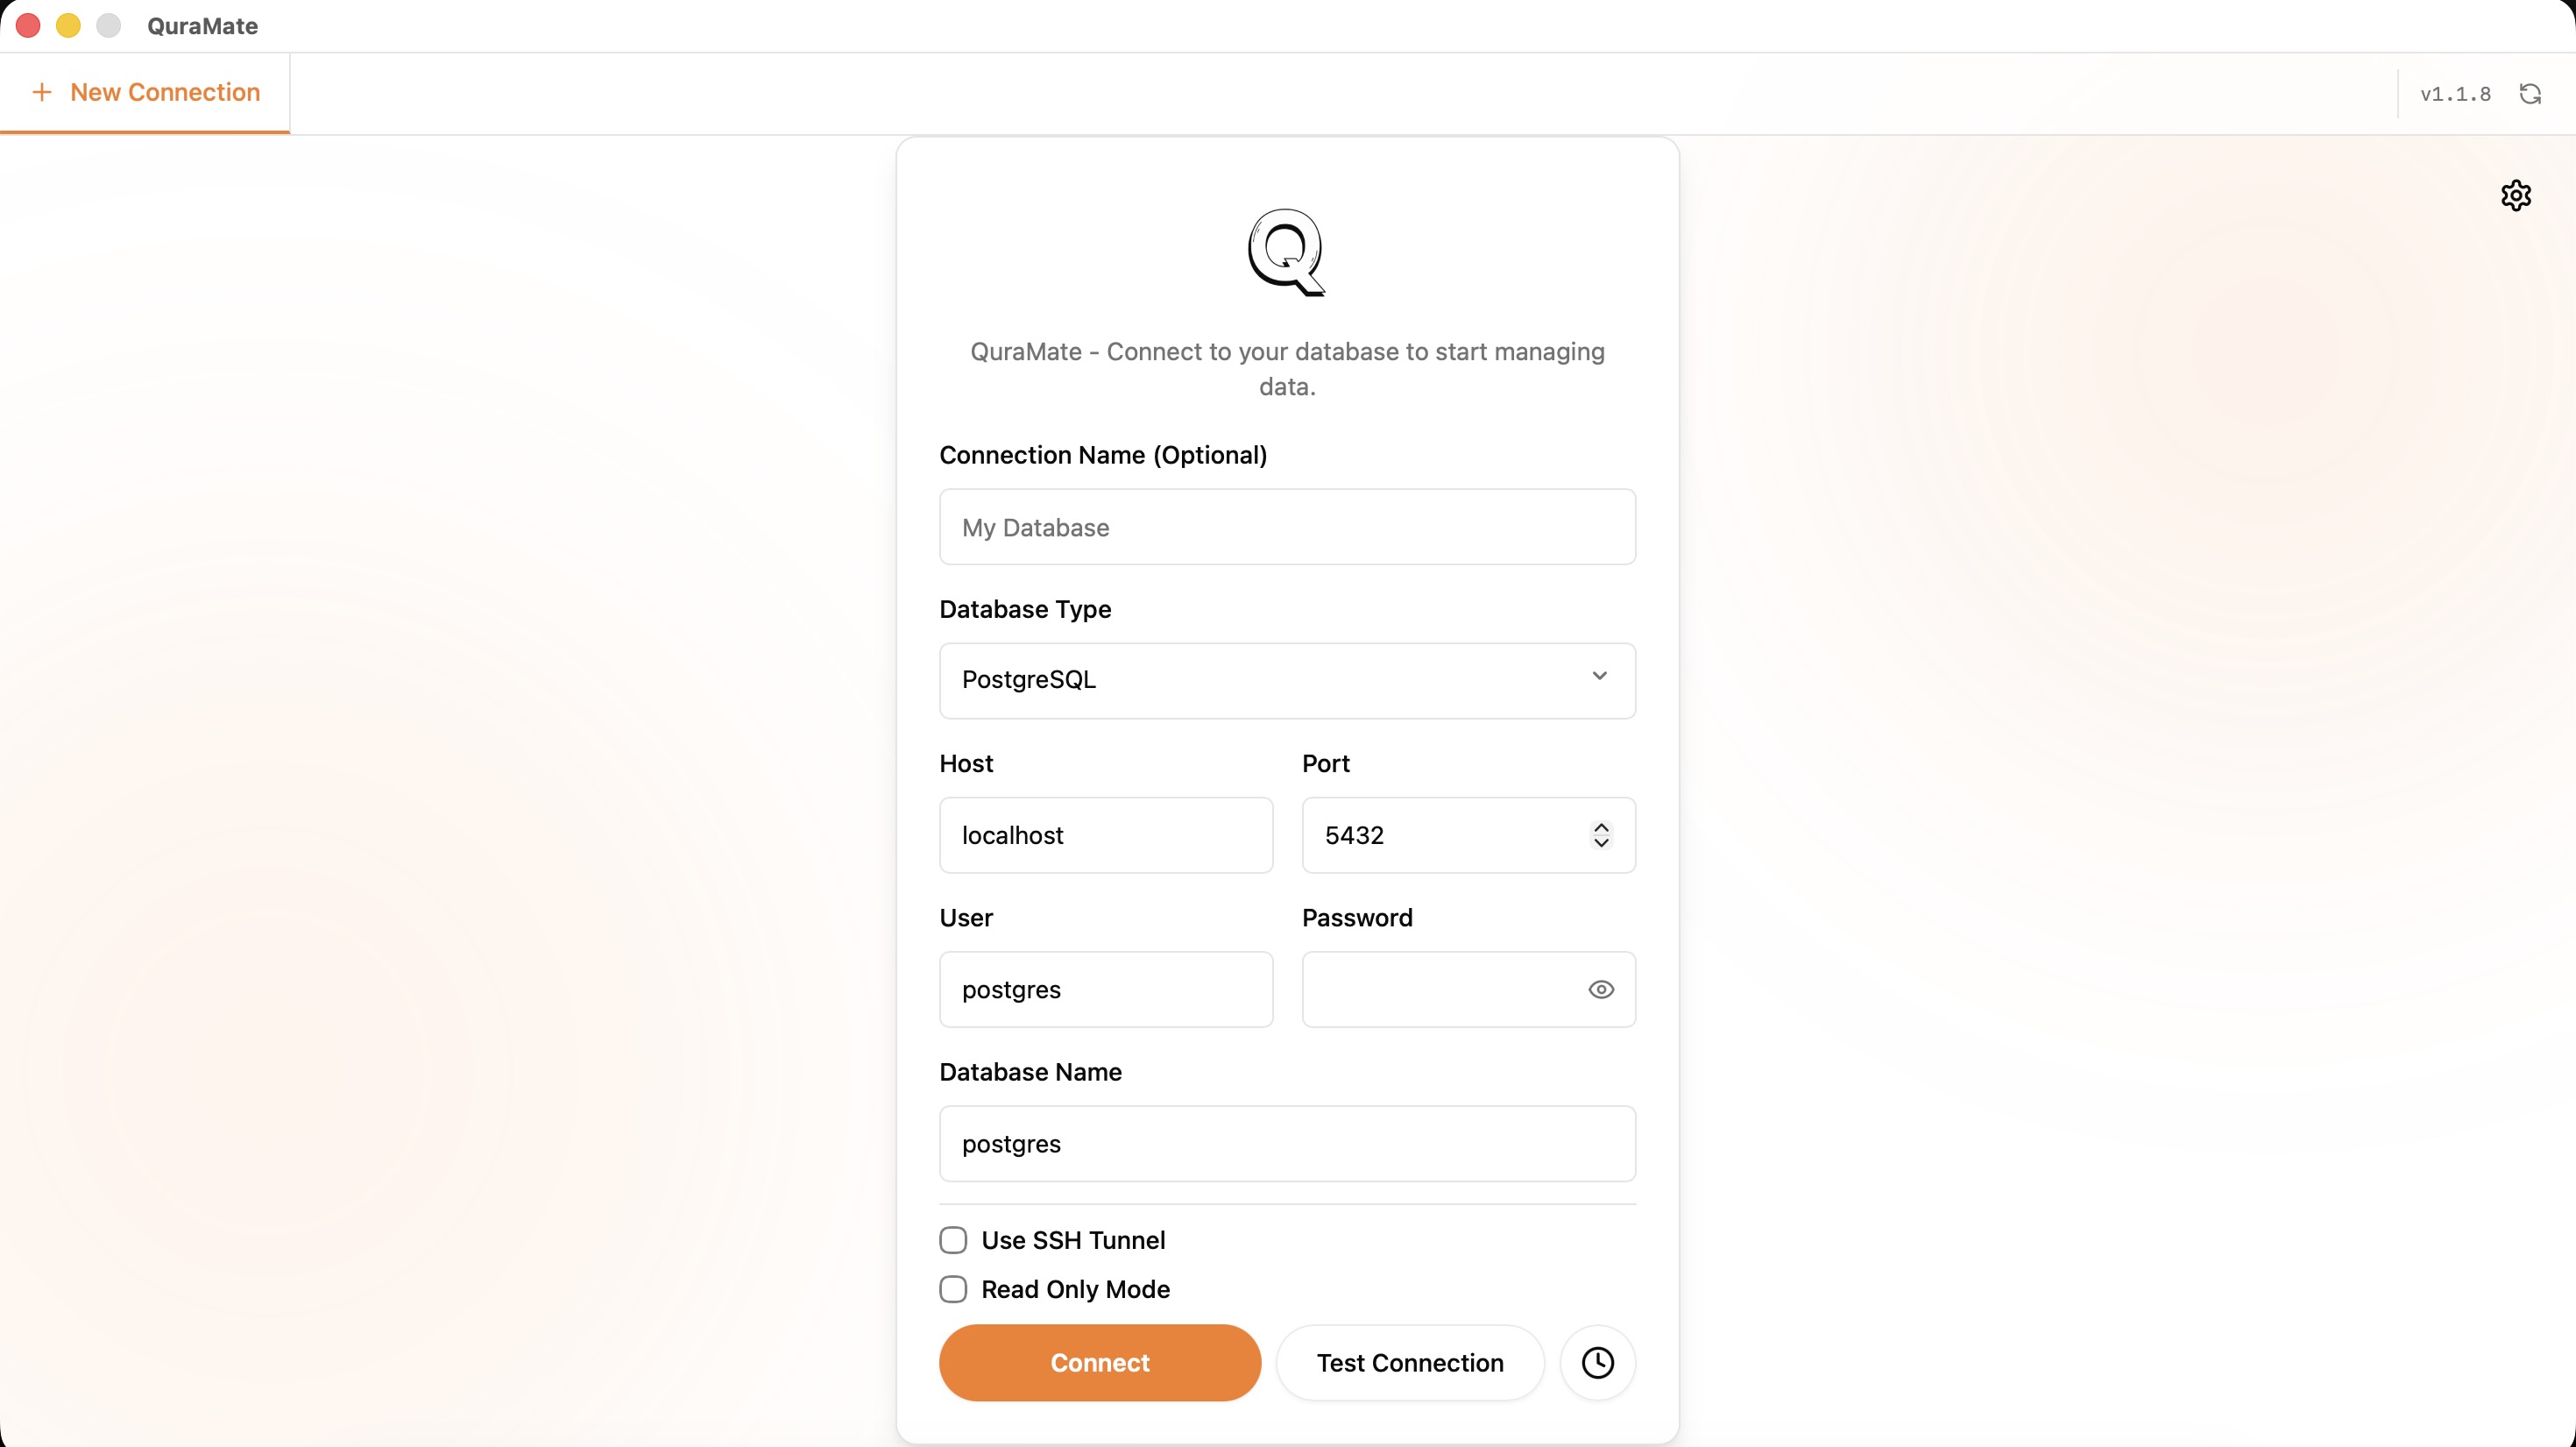Uncheck the SSH Tunnel checkbox if checked
Image resolution: width=2576 pixels, height=1447 pixels.
(x=953, y=1239)
